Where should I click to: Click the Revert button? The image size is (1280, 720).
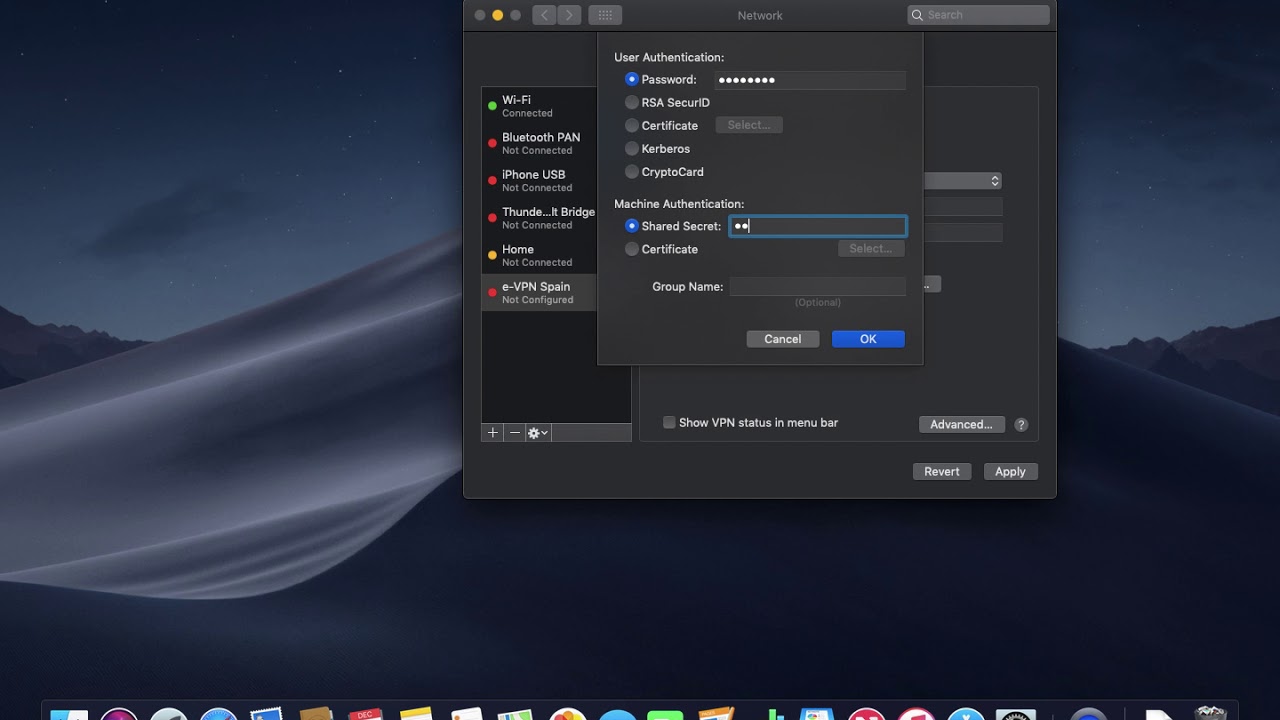pos(942,471)
